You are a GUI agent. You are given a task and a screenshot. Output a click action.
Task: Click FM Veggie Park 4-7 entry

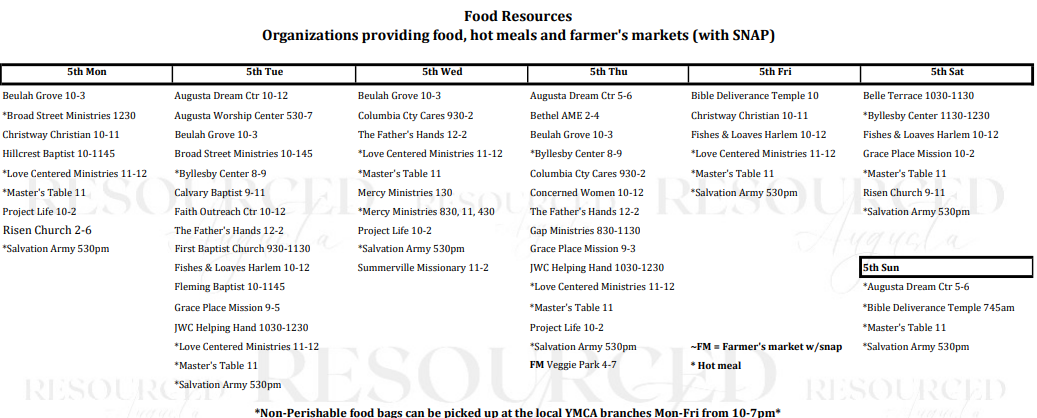point(573,365)
